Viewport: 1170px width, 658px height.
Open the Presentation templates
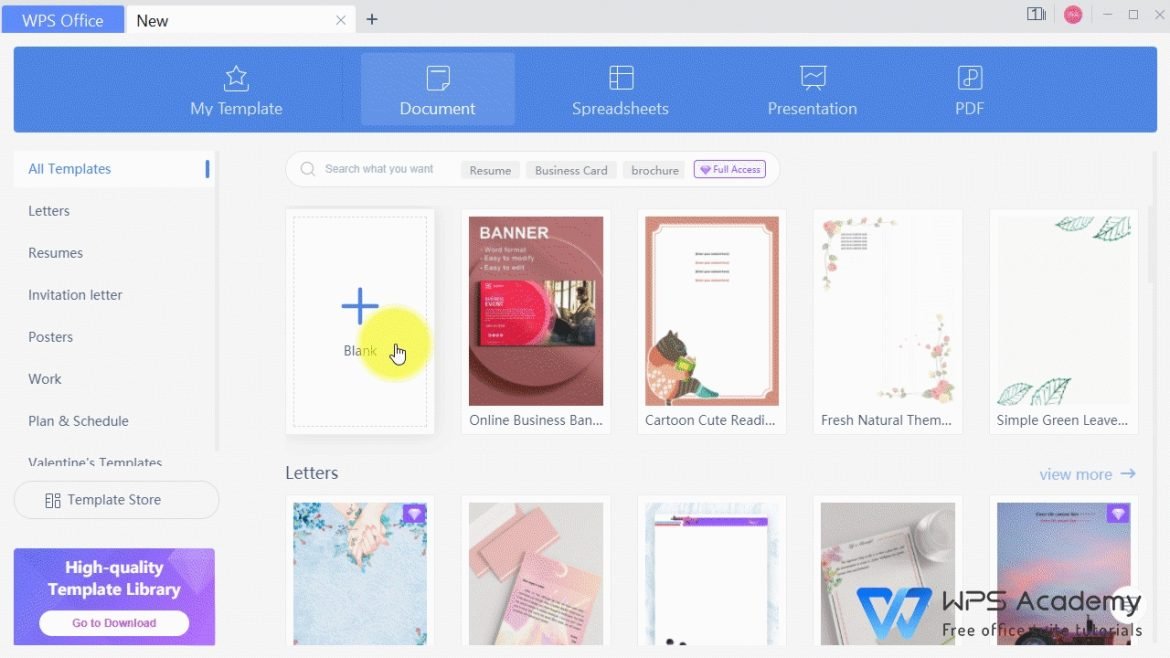812,89
